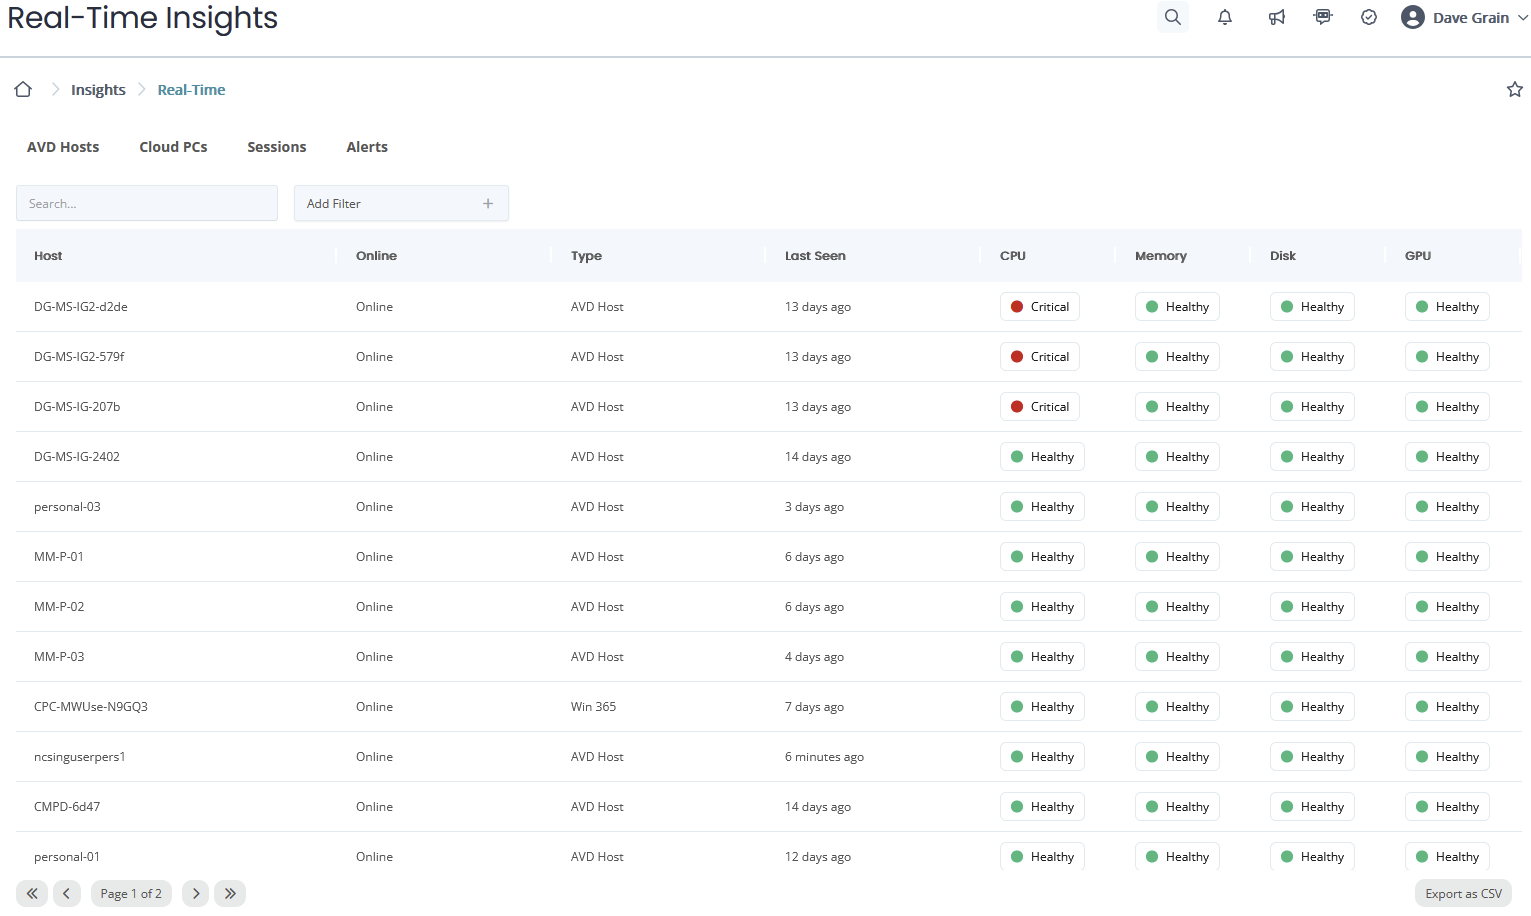Go to next page arrow

196,893
